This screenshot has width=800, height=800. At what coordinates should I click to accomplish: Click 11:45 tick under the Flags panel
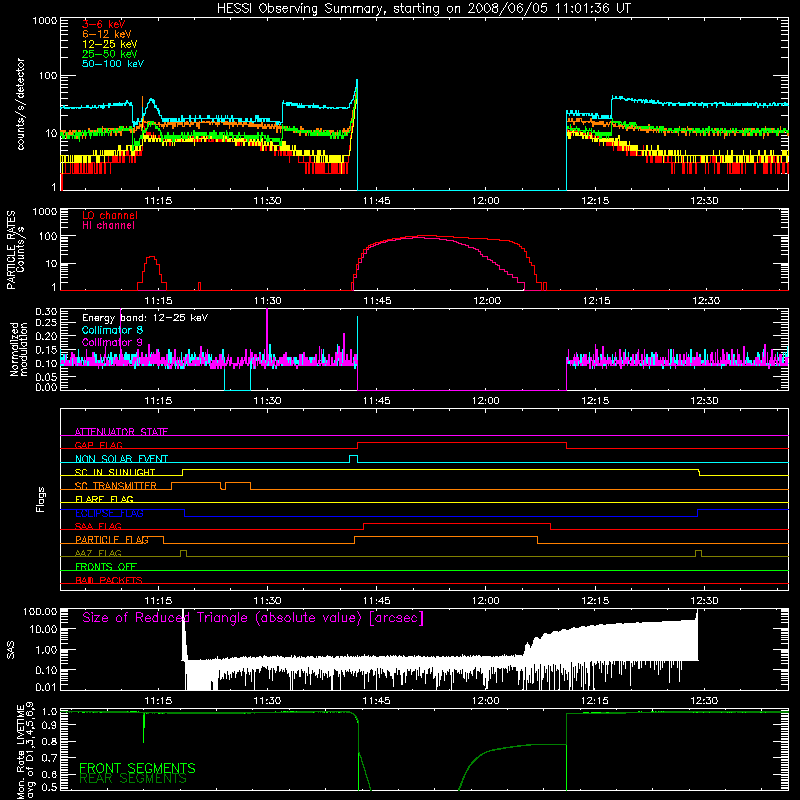pos(377,601)
